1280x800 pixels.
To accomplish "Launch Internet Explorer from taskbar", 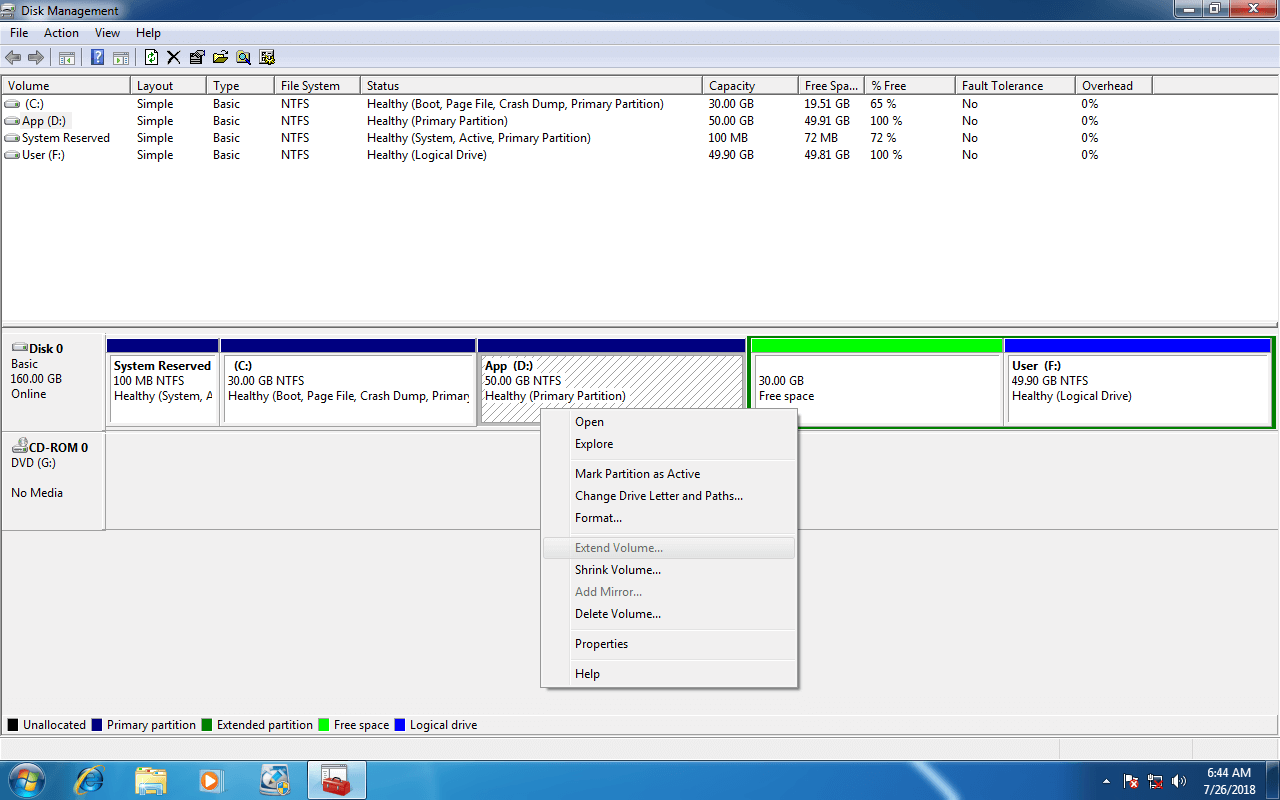I will 90,780.
